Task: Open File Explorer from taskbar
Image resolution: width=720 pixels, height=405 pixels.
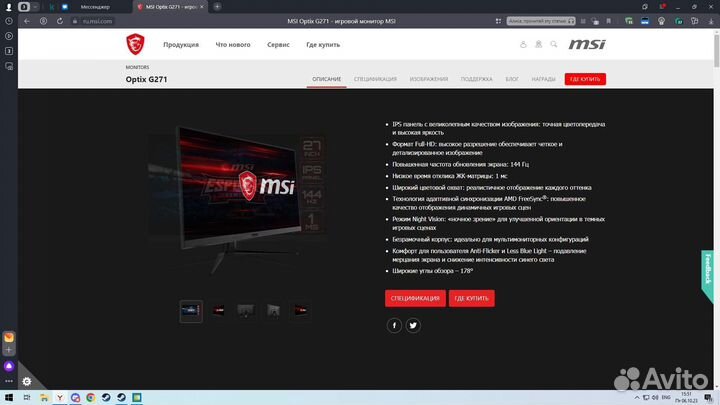Action: tap(44, 398)
